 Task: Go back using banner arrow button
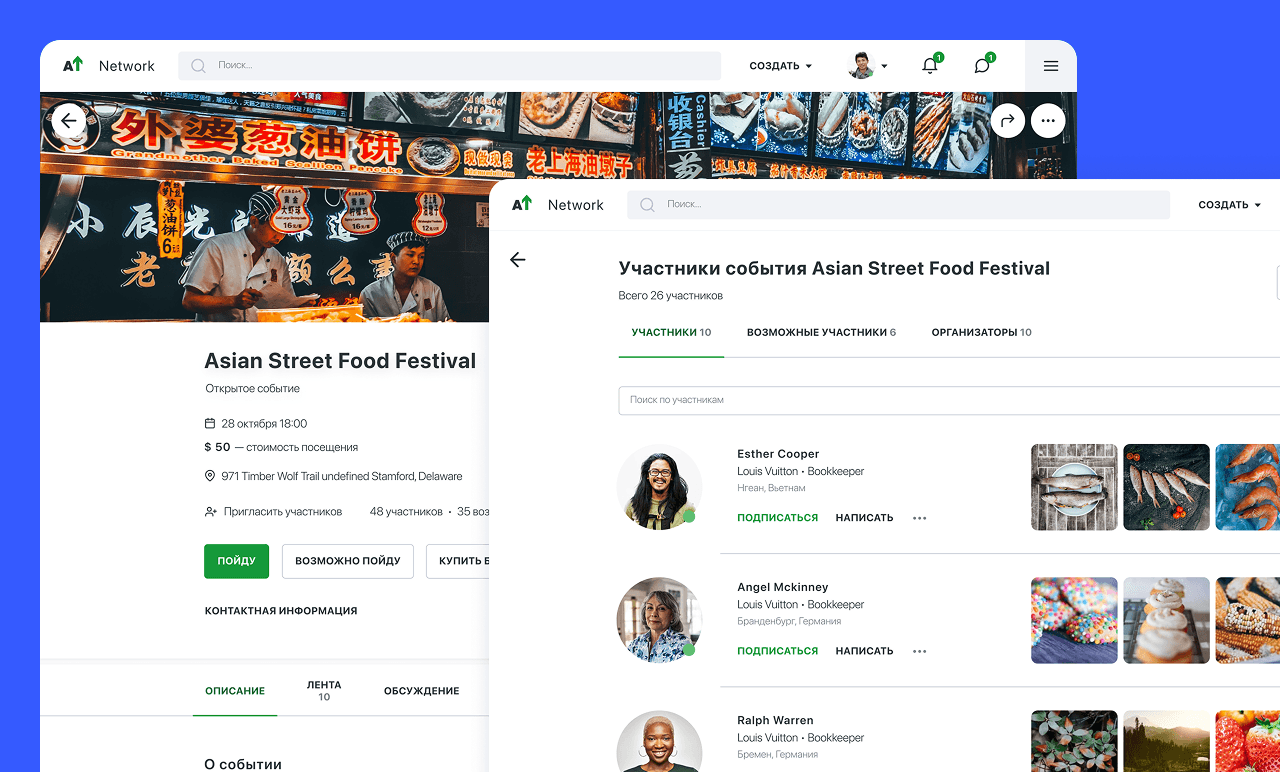pyautogui.click(x=68, y=121)
